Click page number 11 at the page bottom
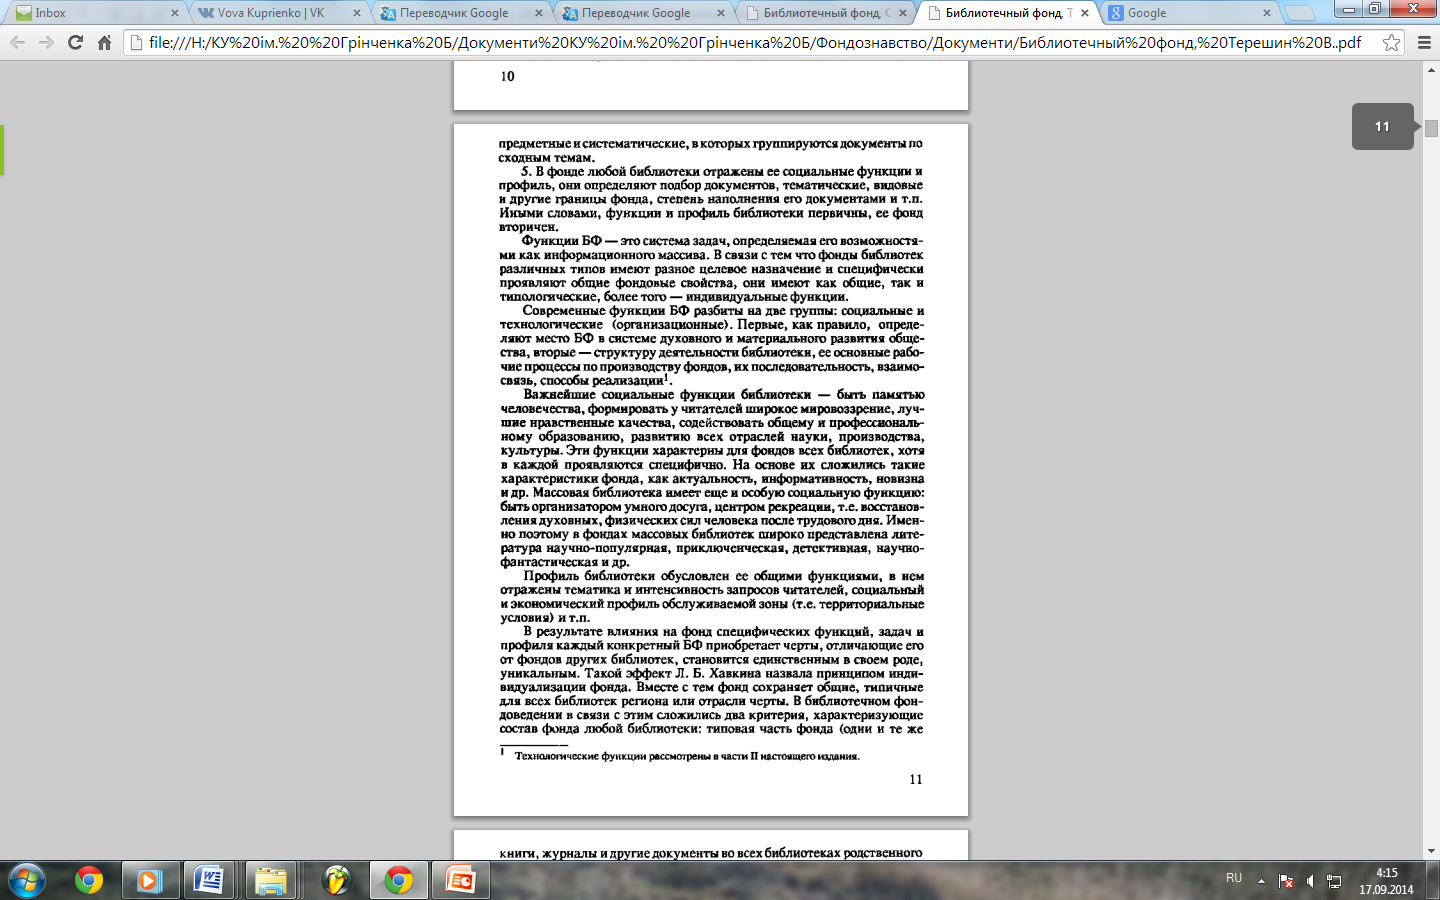The width and height of the screenshot is (1440, 900). 915,779
